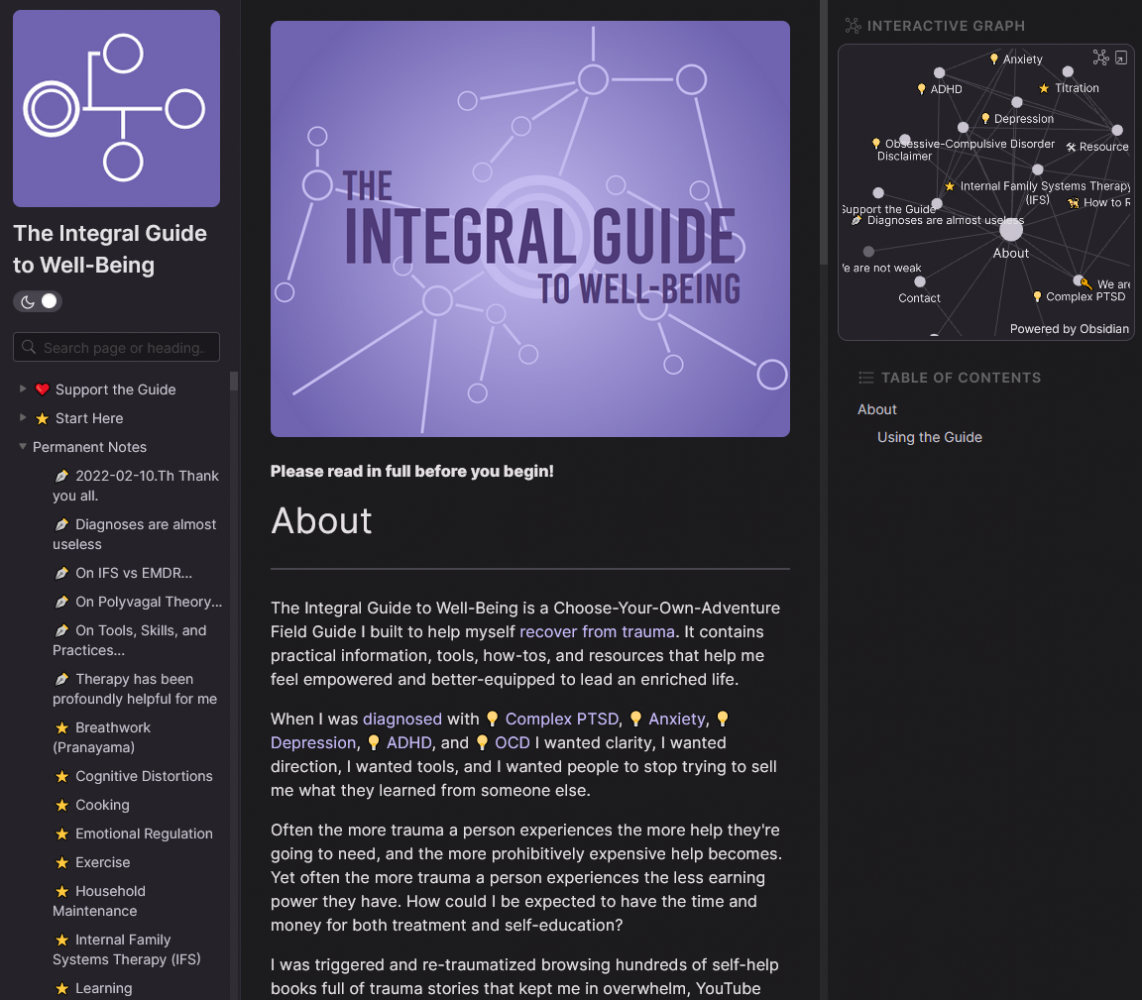This screenshot has width=1142, height=1000.
Task: Click the Table of Contents list icon
Action: (x=866, y=378)
